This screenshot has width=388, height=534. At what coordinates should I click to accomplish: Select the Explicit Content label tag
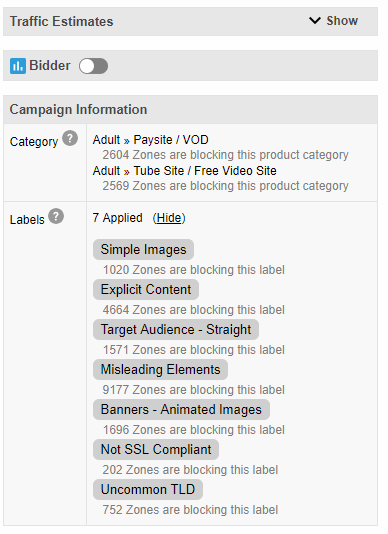pos(146,289)
